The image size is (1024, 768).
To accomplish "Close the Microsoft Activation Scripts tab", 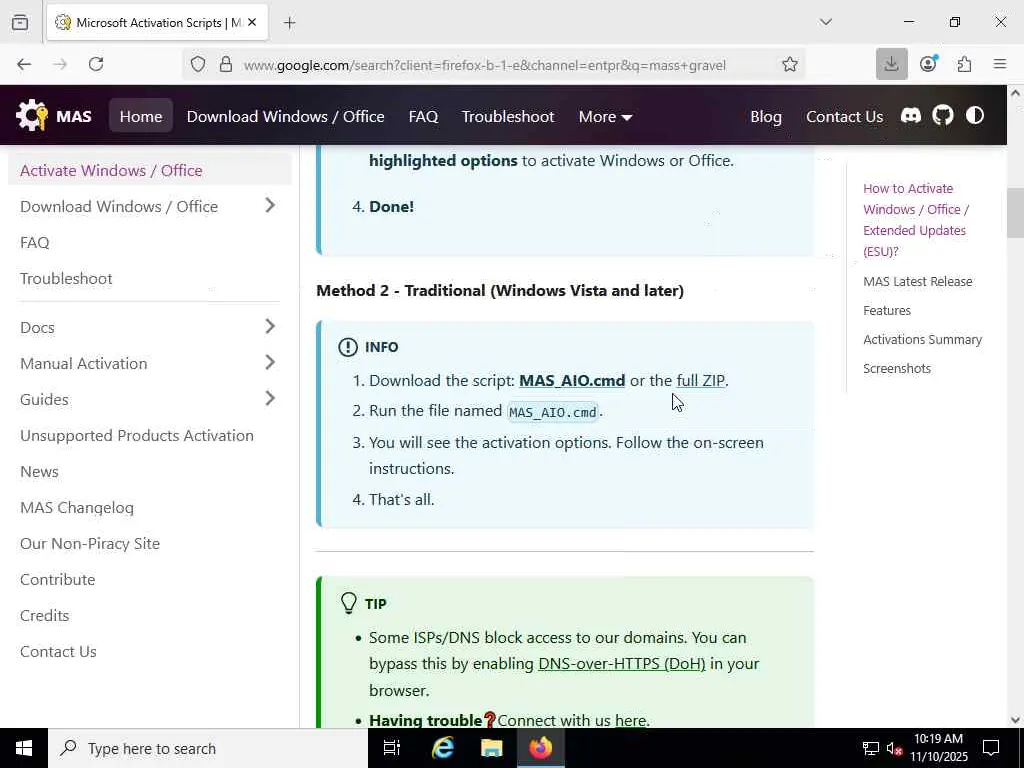I will 253,22.
